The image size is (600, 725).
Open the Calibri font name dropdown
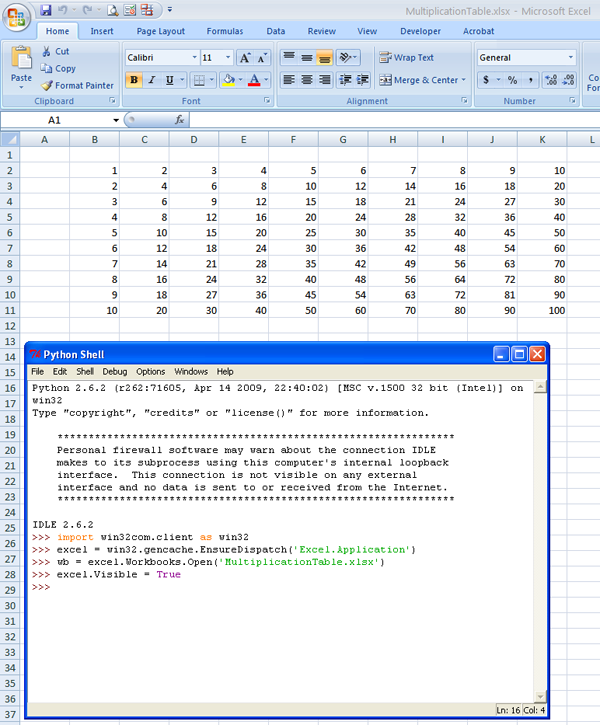pos(195,57)
